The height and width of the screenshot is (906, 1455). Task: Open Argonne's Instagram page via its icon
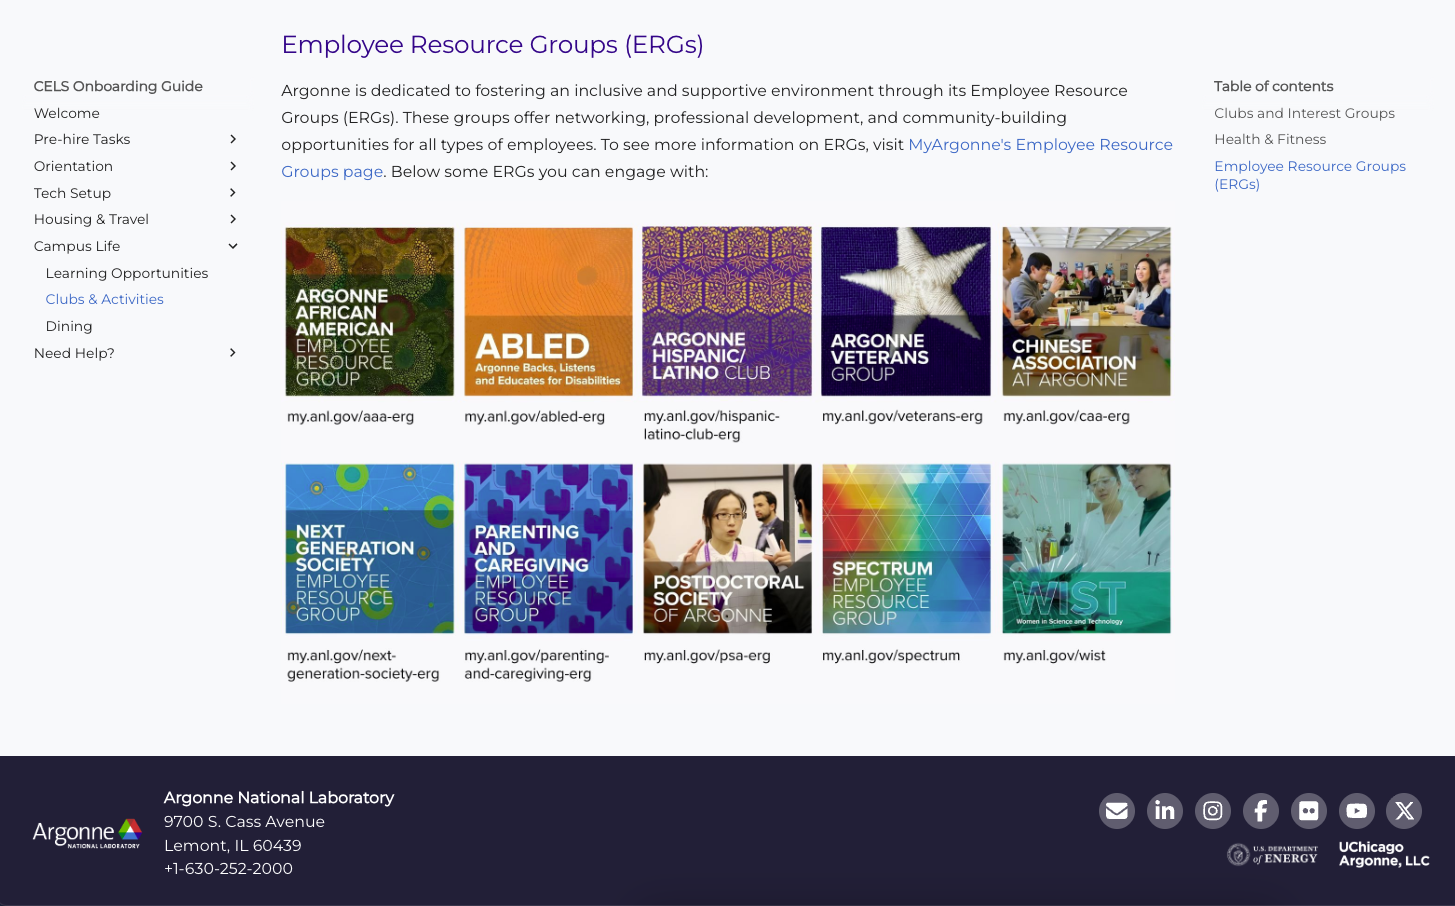[1213, 811]
